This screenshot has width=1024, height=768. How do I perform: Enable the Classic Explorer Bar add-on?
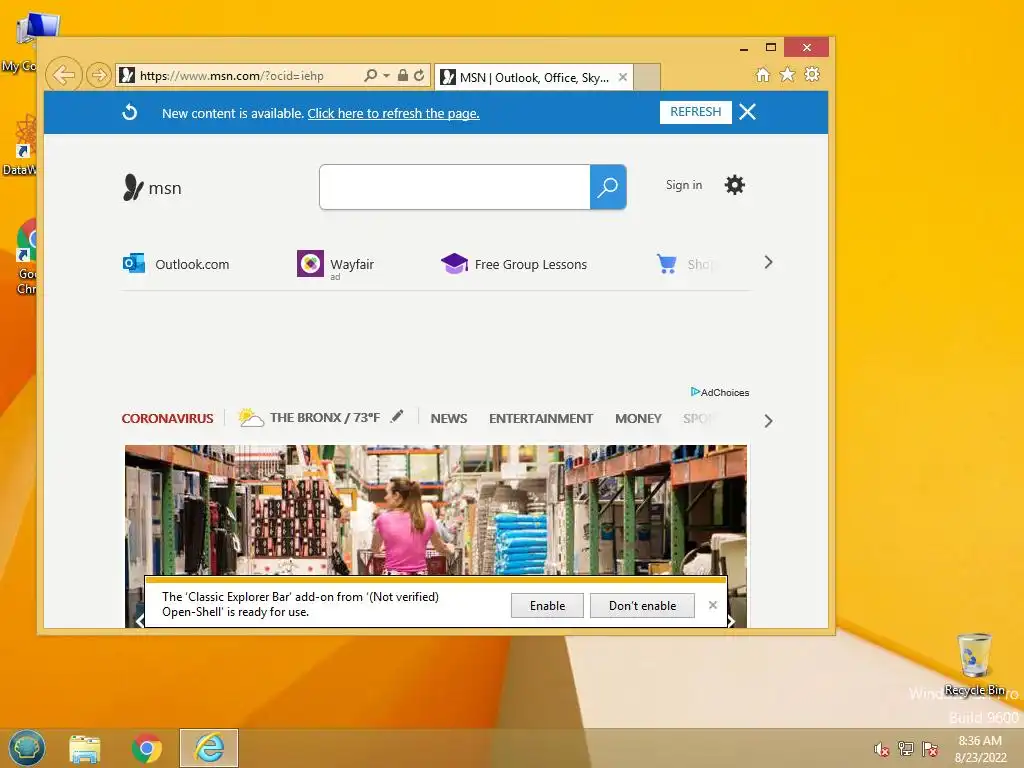point(547,605)
